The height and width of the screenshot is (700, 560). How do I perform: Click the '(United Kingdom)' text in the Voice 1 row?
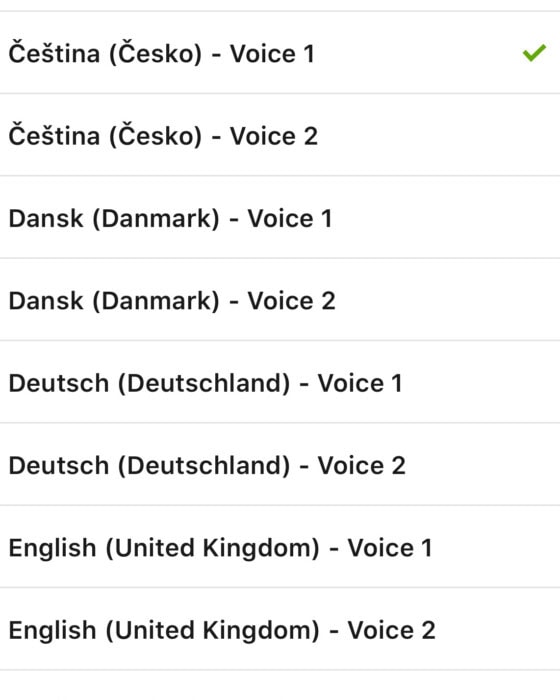pyautogui.click(x=213, y=548)
